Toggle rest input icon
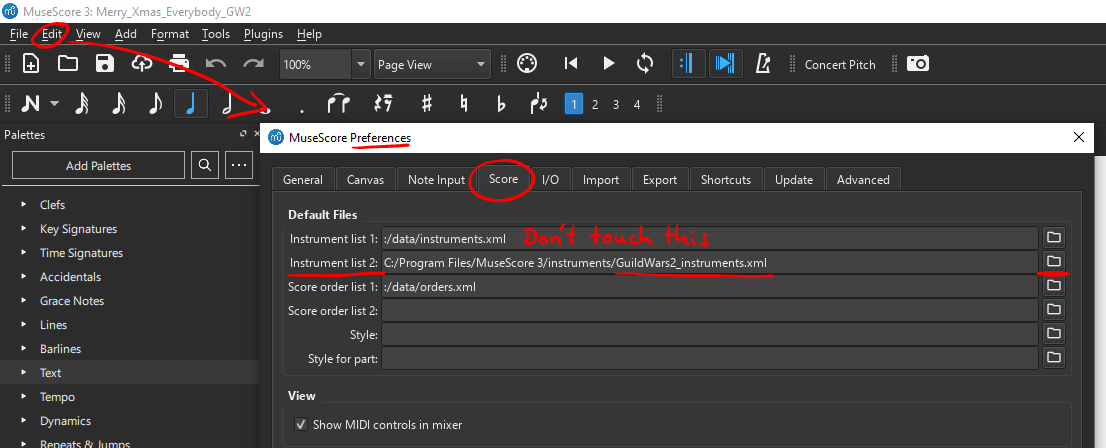The height and width of the screenshot is (448, 1106). tap(382, 104)
